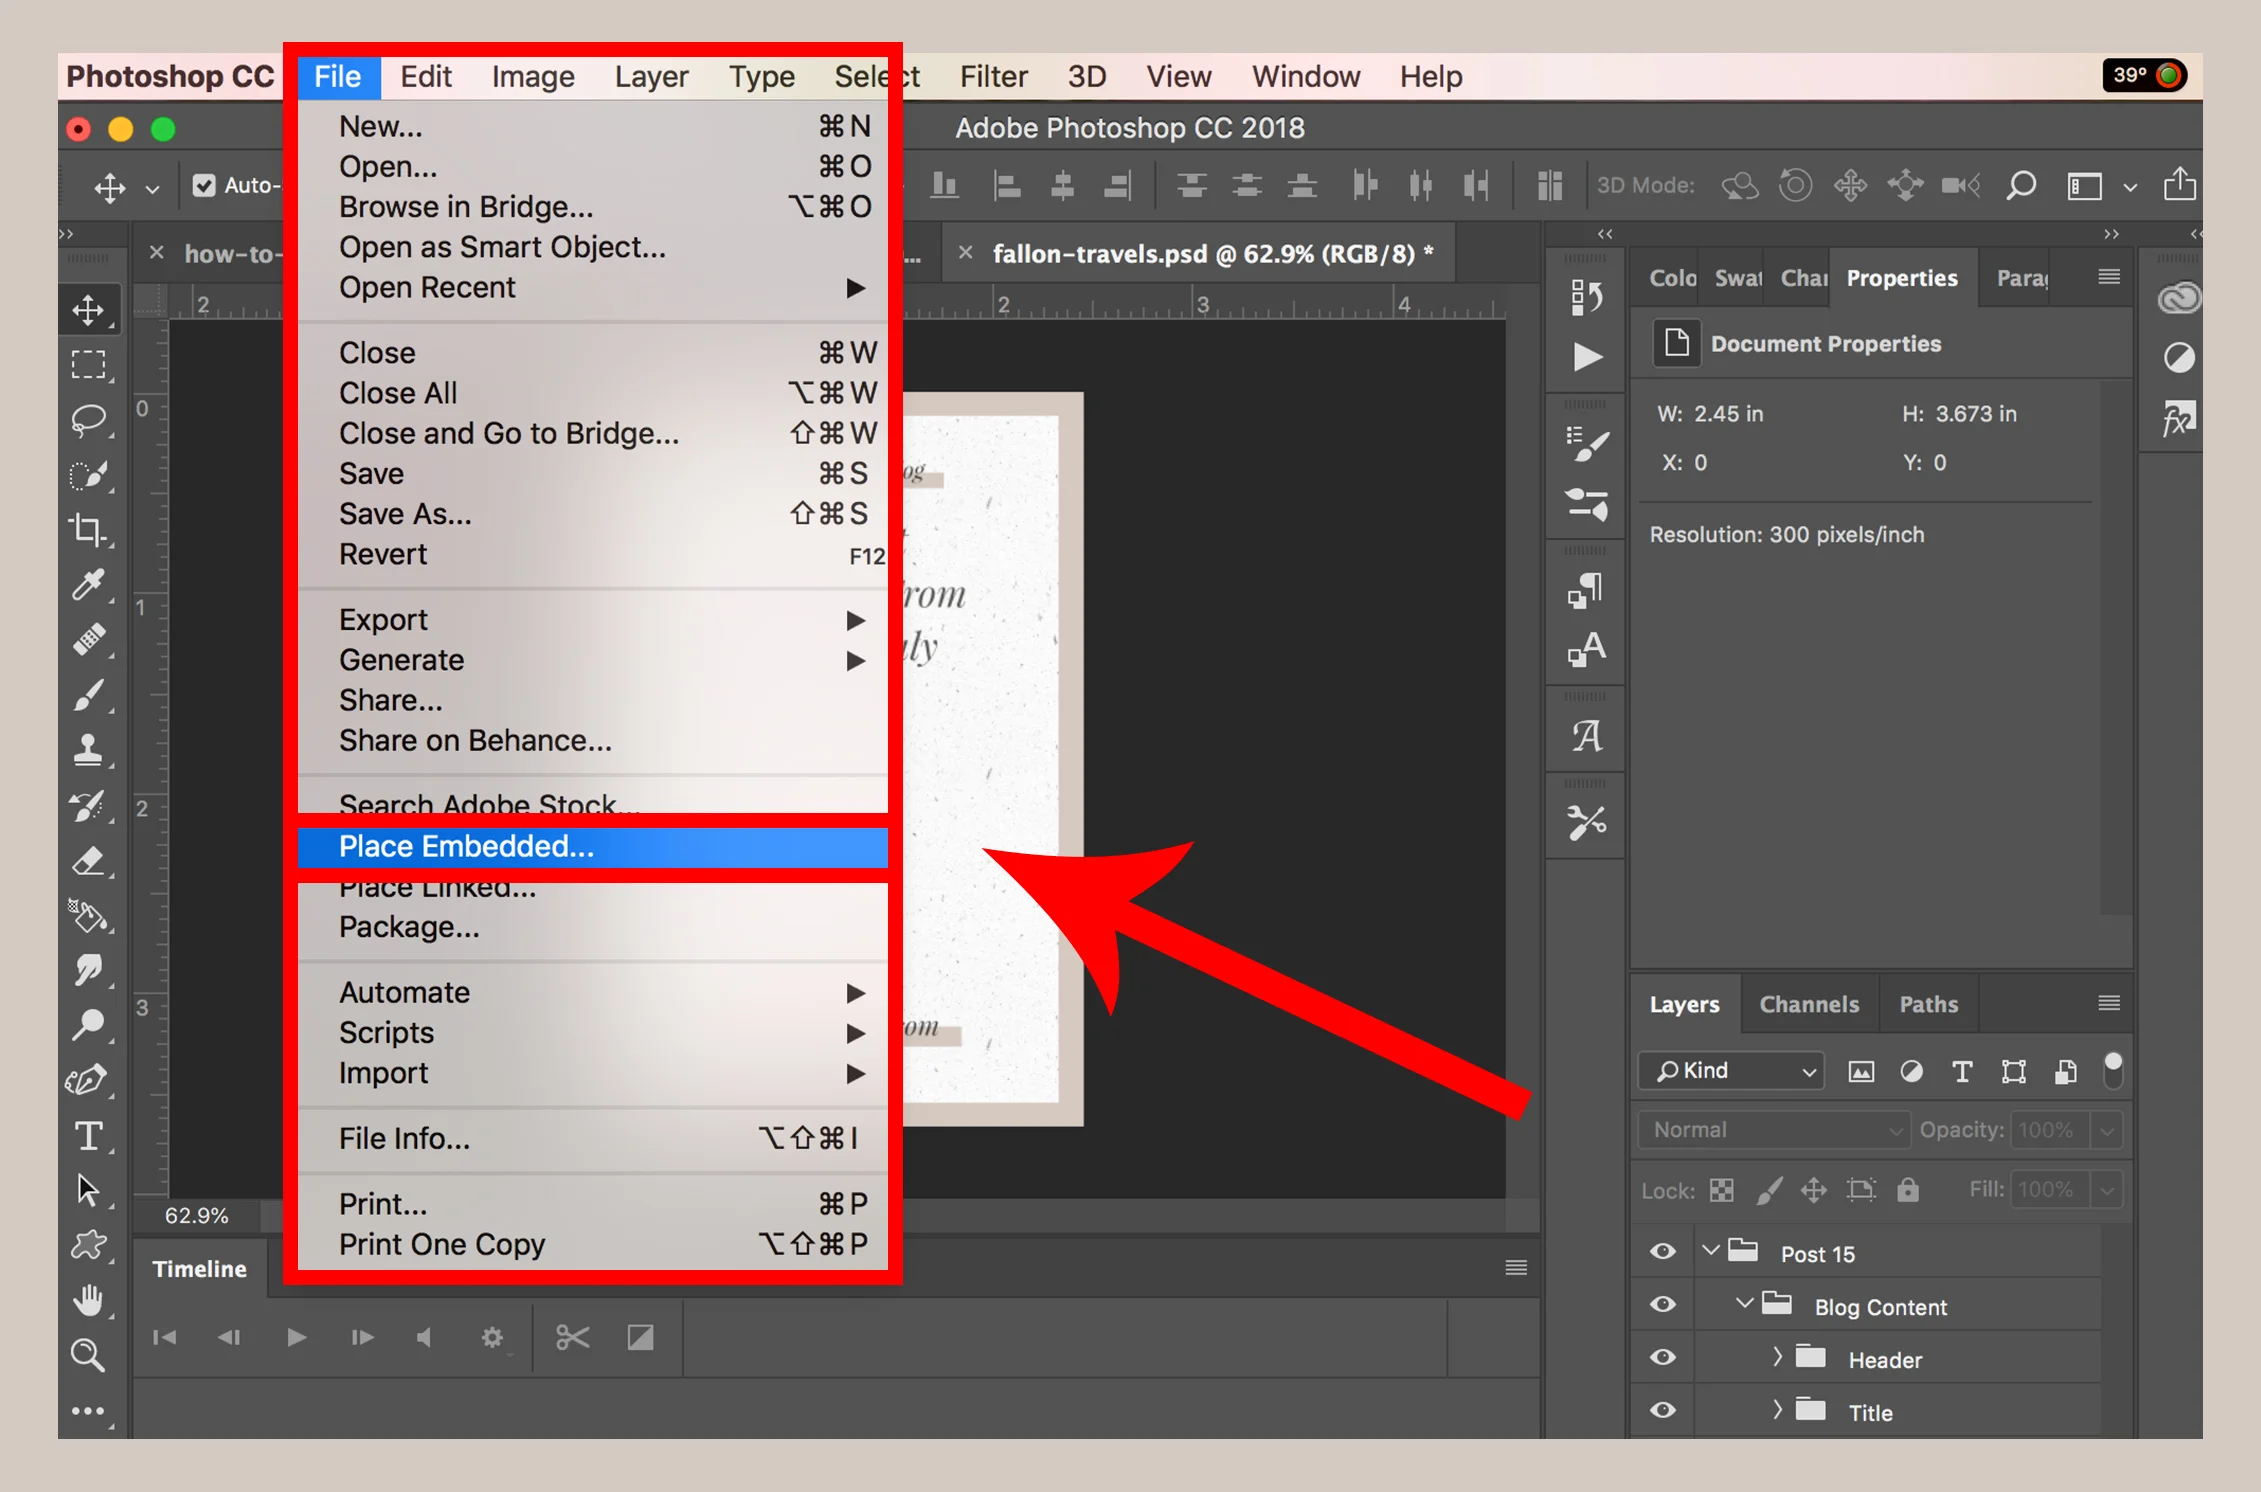This screenshot has height=1492, width=2261.
Task: Toggle the Auto-Select checkbox
Action: (x=205, y=185)
